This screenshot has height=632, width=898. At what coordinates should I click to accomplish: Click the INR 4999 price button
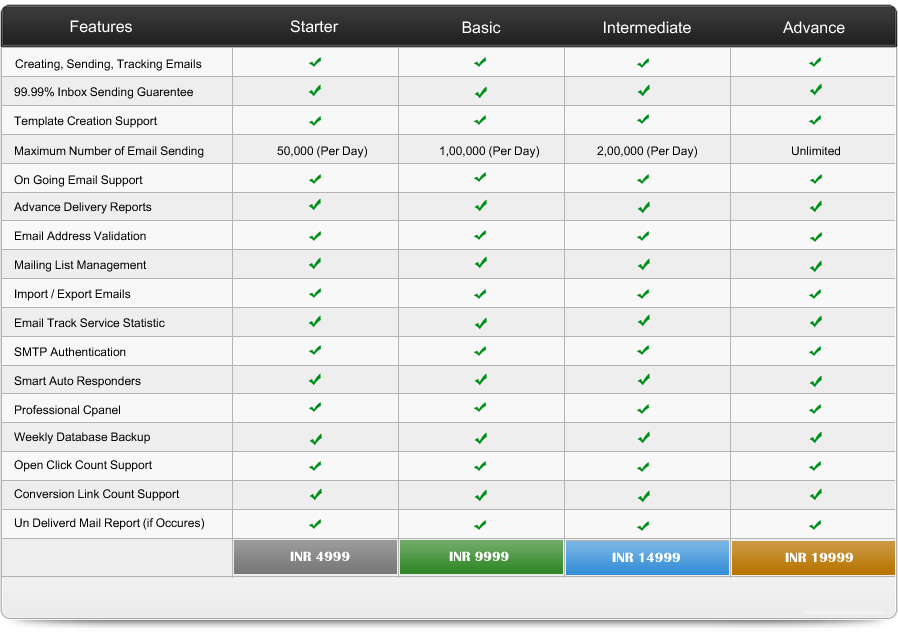[x=315, y=557]
